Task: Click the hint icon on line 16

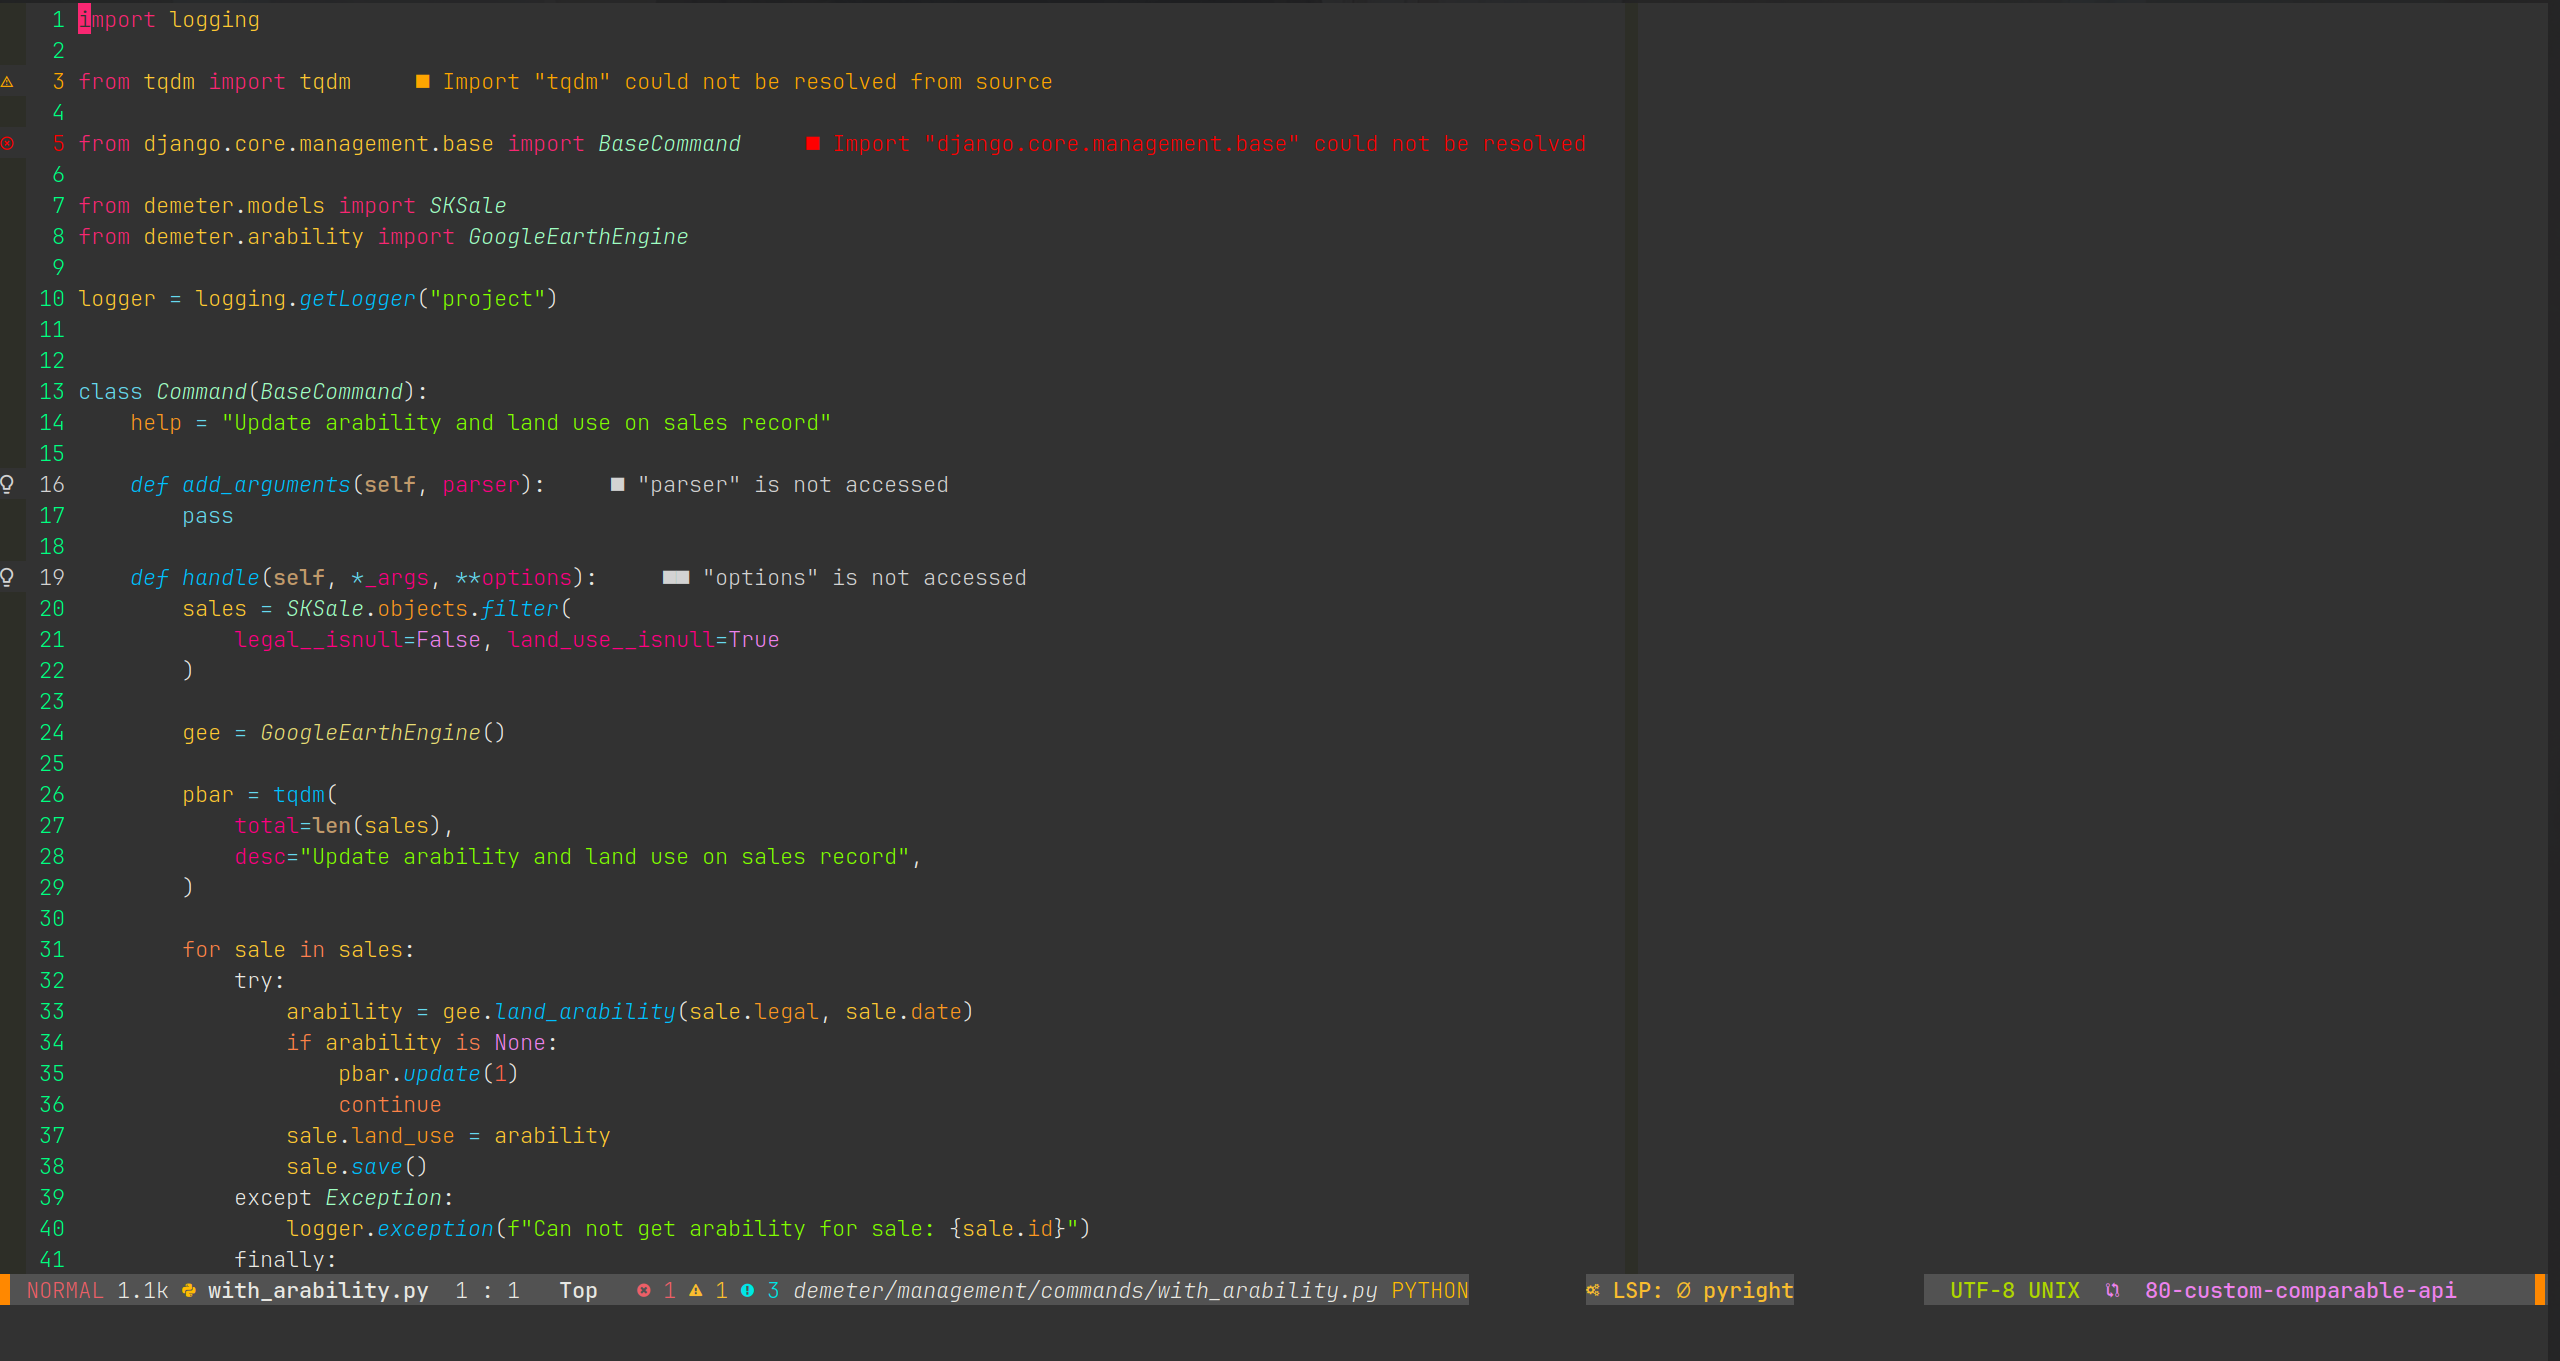Action: (15, 484)
